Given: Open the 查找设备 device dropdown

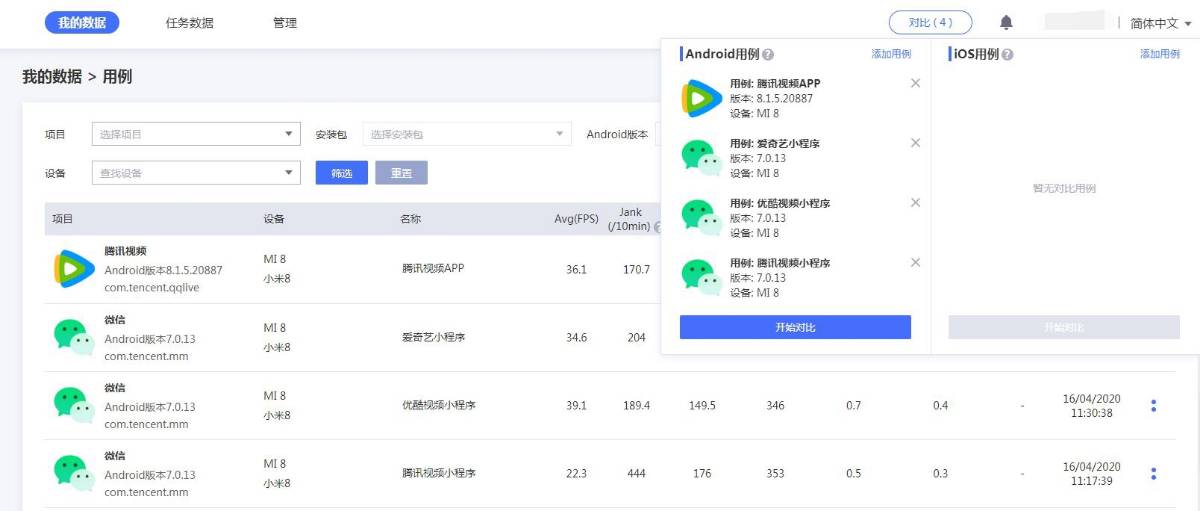Looking at the screenshot, I should 196,173.
